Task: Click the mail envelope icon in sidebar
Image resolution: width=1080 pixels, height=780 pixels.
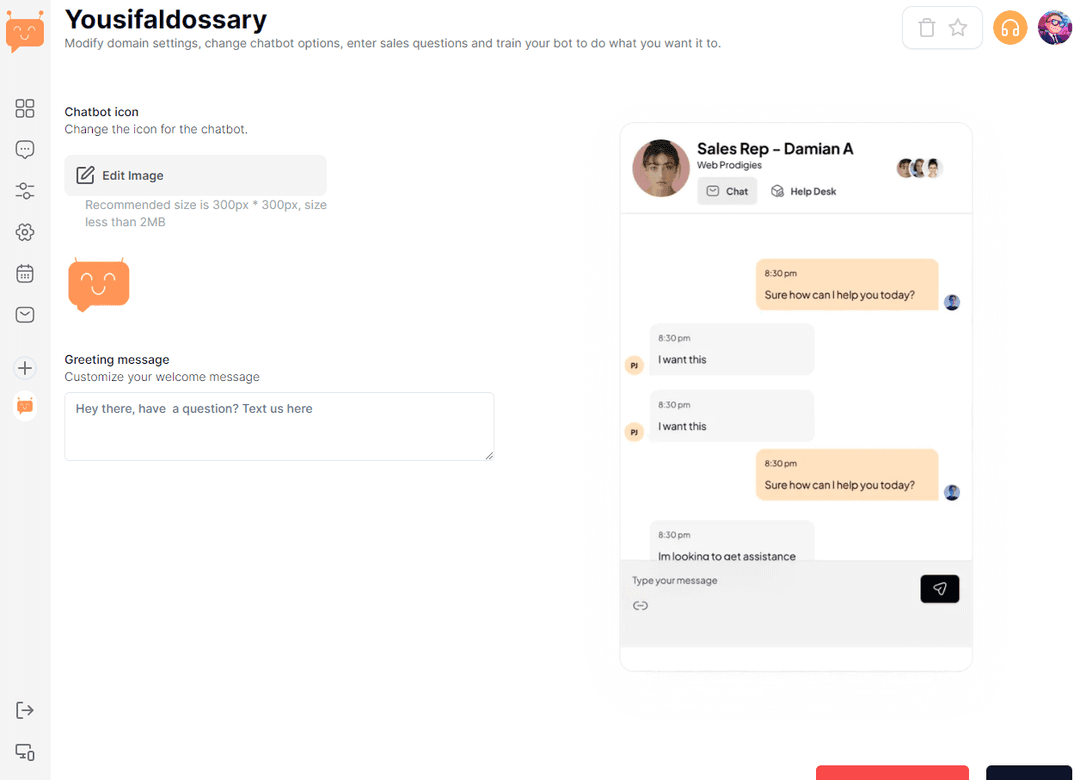Action: pos(25,315)
